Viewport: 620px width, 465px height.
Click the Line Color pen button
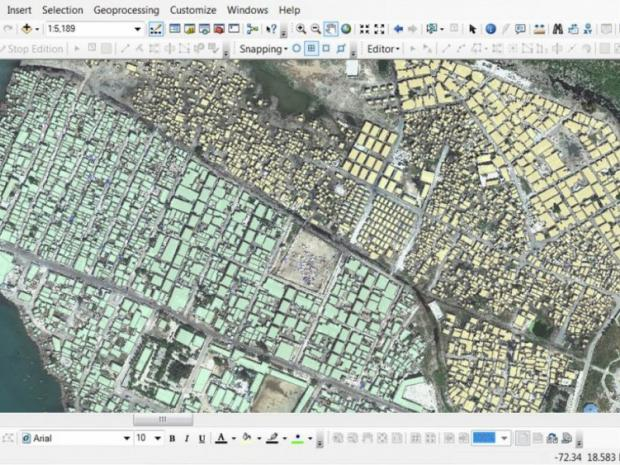pyautogui.click(x=272, y=438)
